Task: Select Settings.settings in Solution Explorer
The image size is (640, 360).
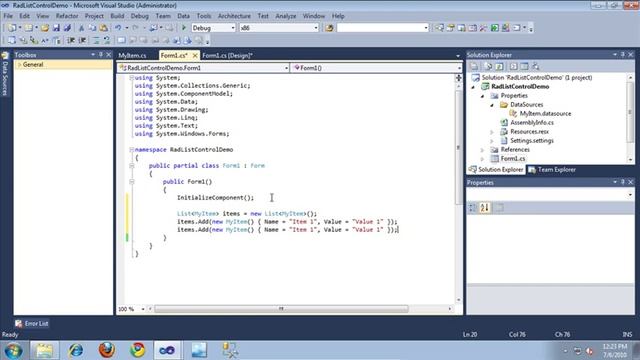Action: coord(532,140)
